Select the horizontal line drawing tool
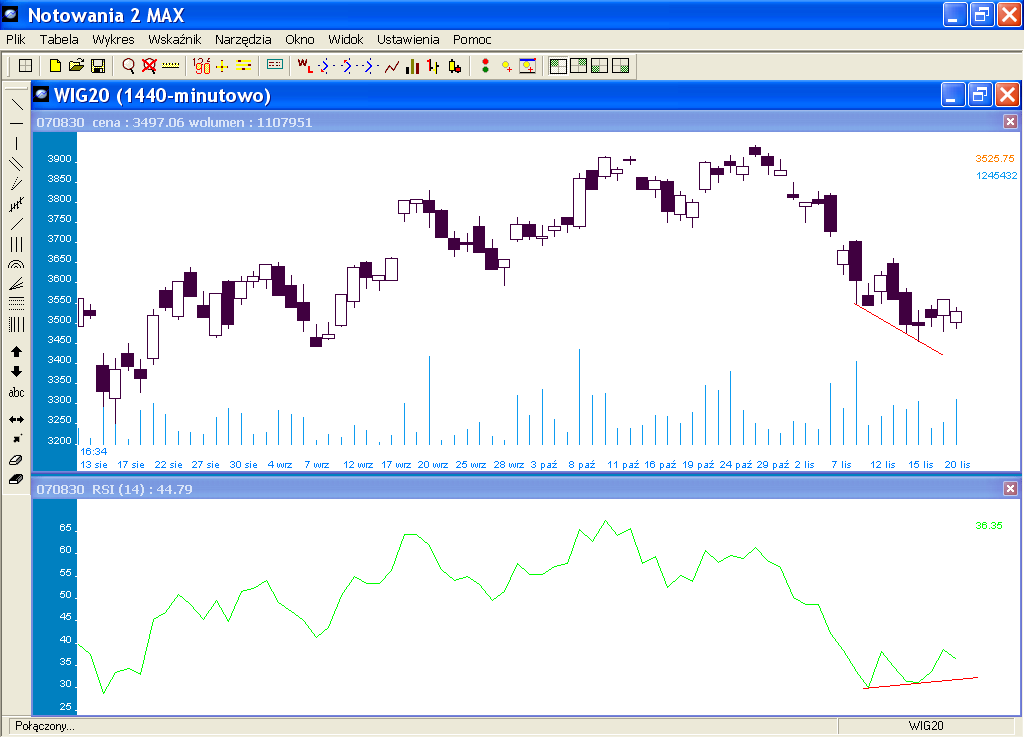Screen dimensions: 1024x738 pos(16,123)
